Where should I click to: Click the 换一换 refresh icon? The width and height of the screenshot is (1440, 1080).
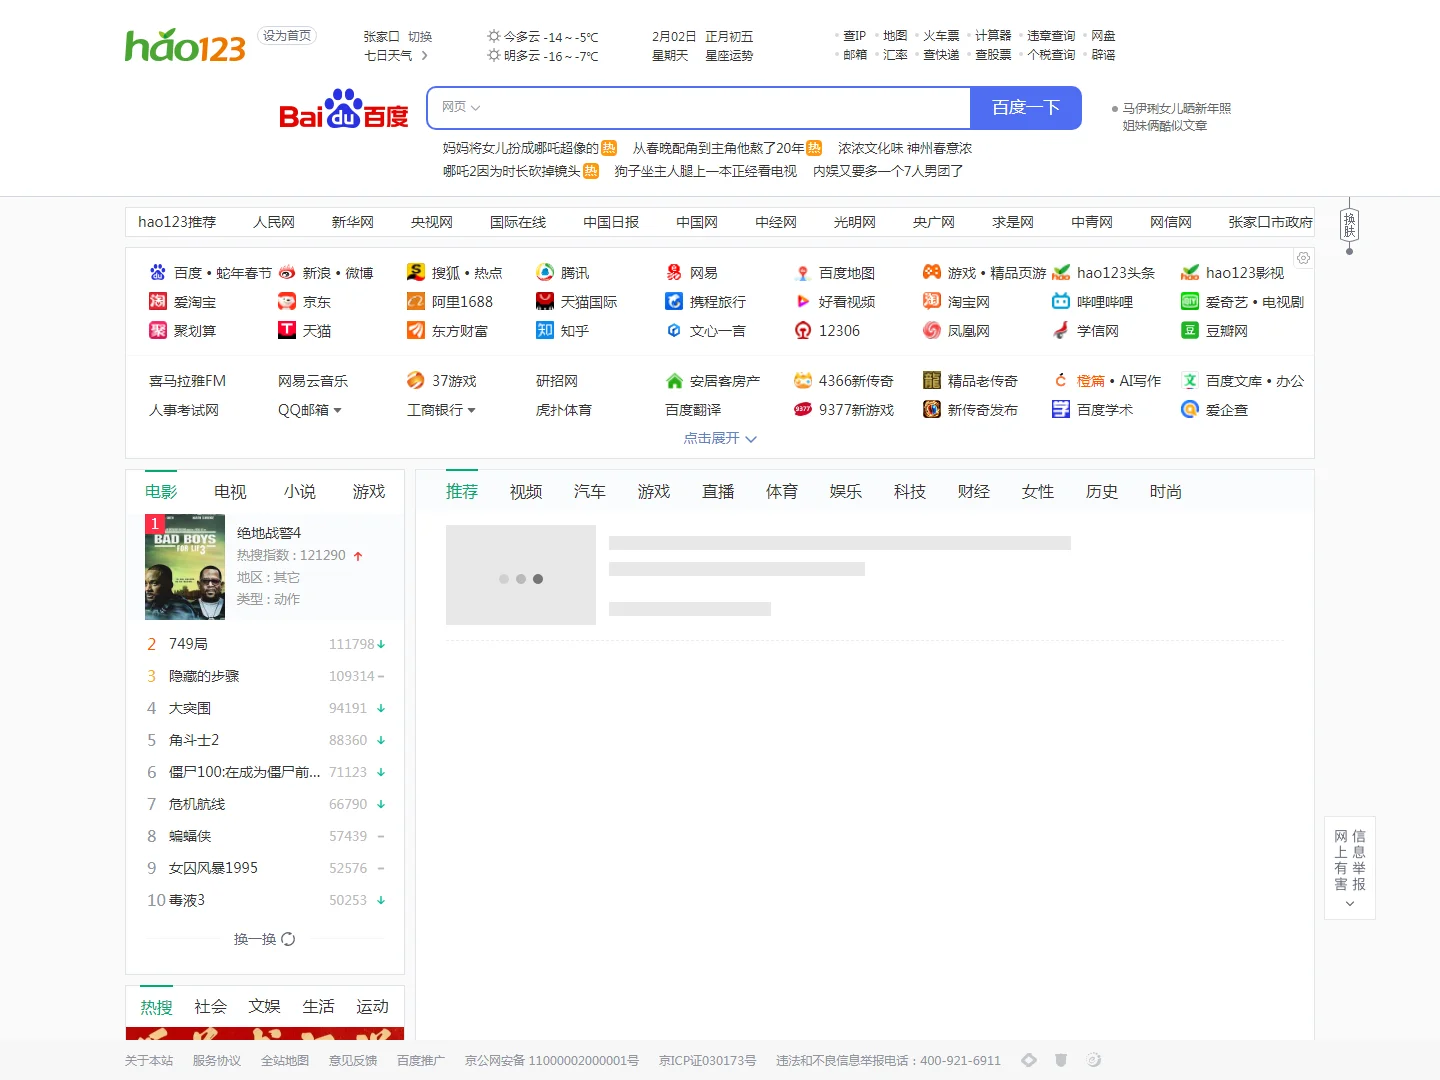click(x=288, y=939)
